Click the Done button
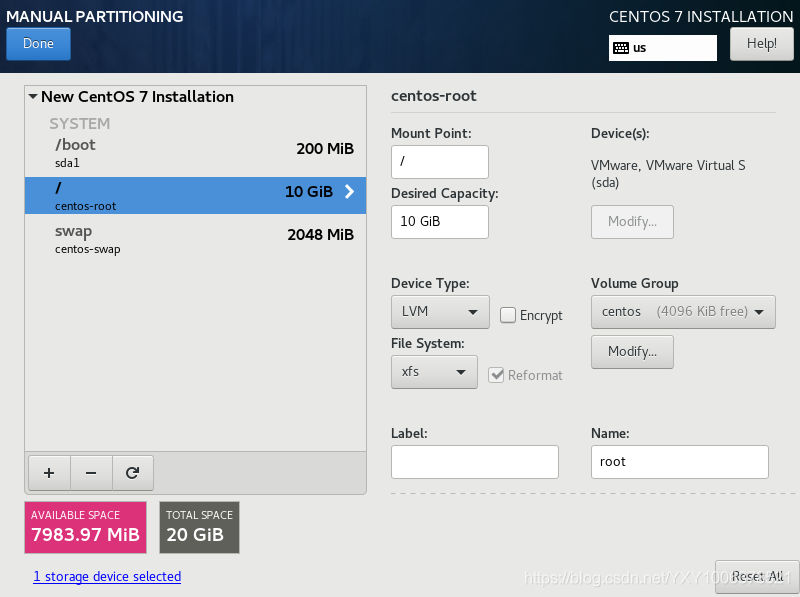The height and width of the screenshot is (597, 800). pos(38,44)
